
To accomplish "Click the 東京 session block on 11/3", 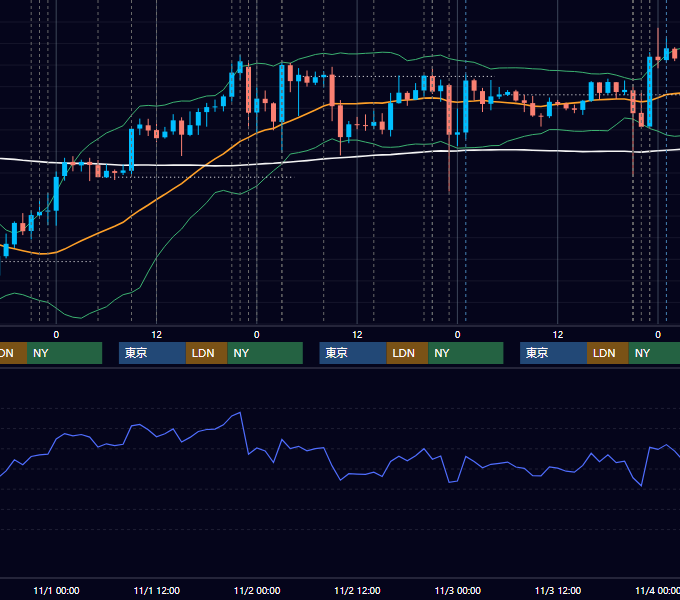I will [553, 353].
